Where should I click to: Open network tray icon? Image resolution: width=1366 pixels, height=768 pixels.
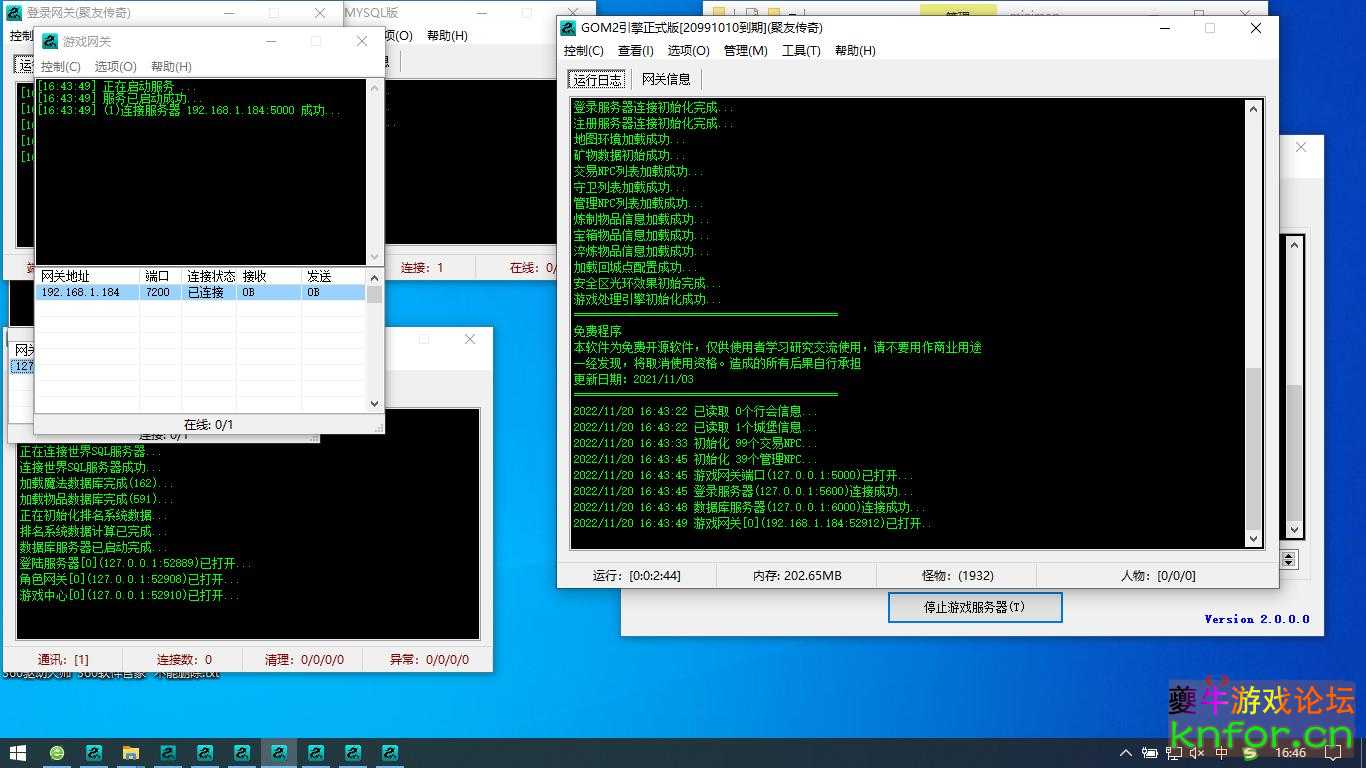pyautogui.click(x=1174, y=753)
